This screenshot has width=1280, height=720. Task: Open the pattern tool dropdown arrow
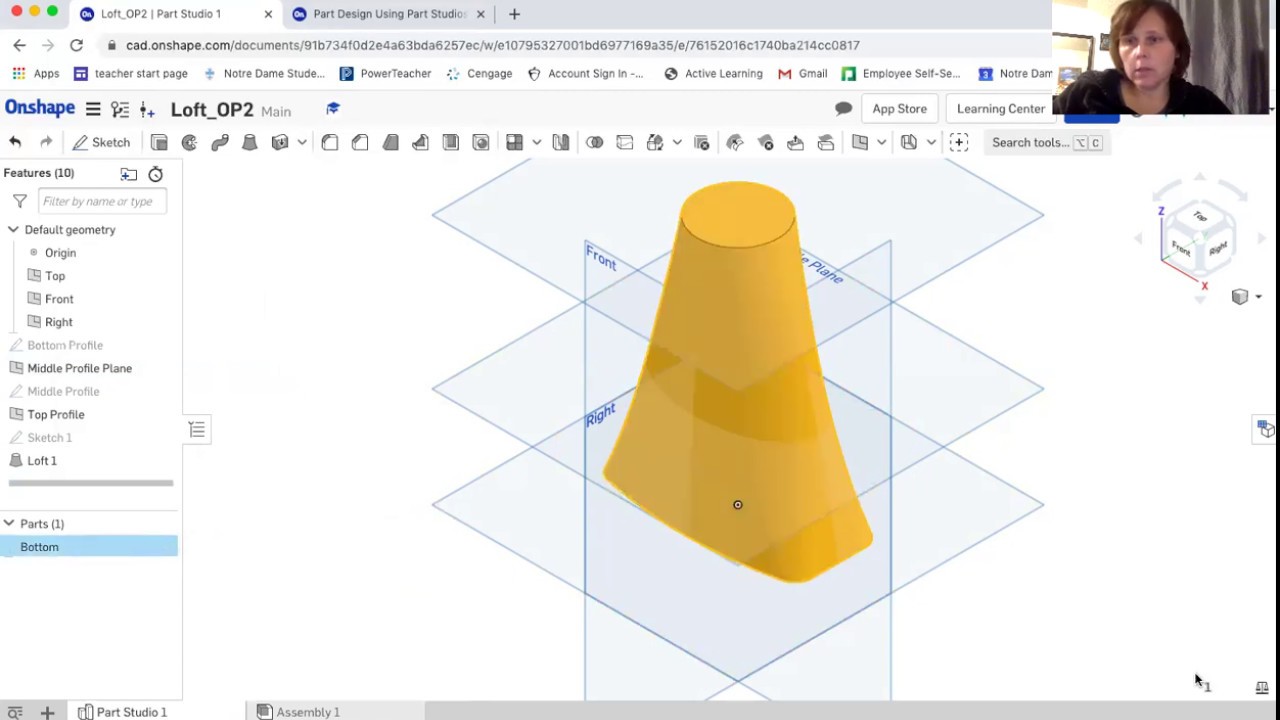click(537, 142)
